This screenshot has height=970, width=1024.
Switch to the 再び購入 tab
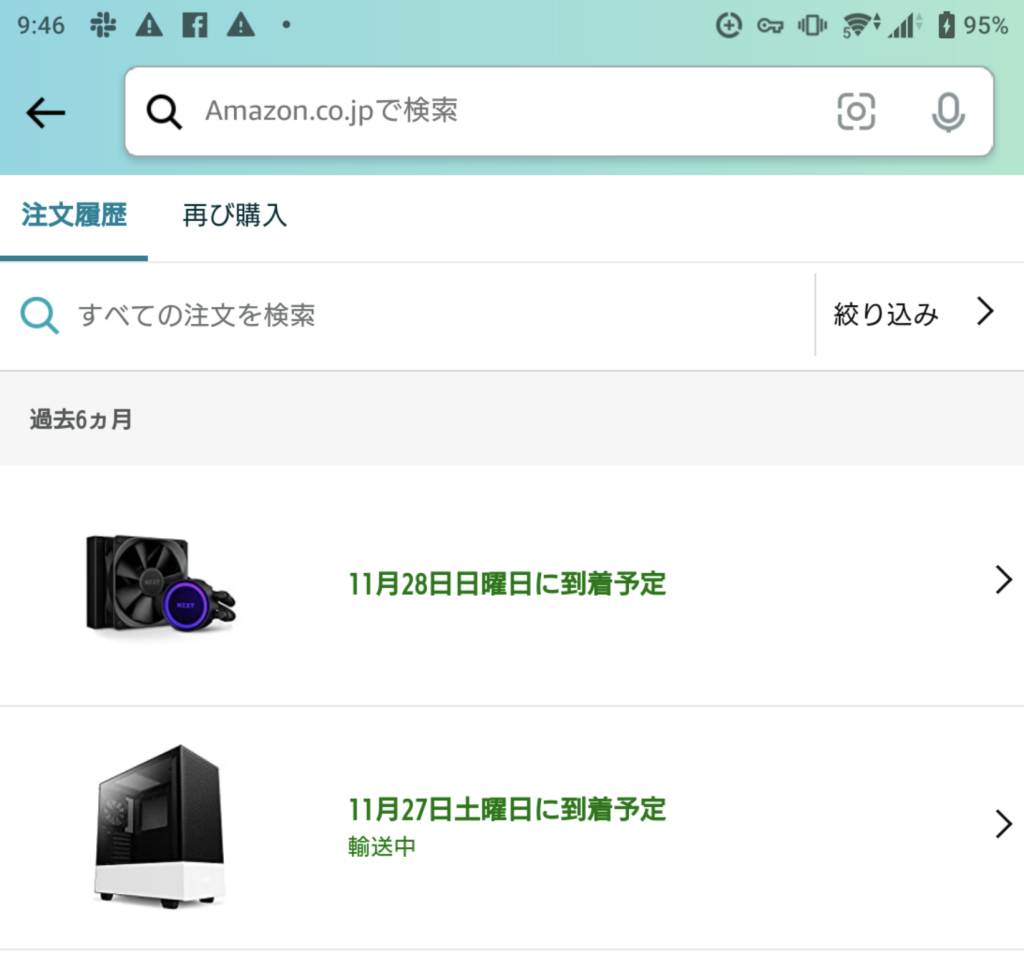[x=235, y=216]
